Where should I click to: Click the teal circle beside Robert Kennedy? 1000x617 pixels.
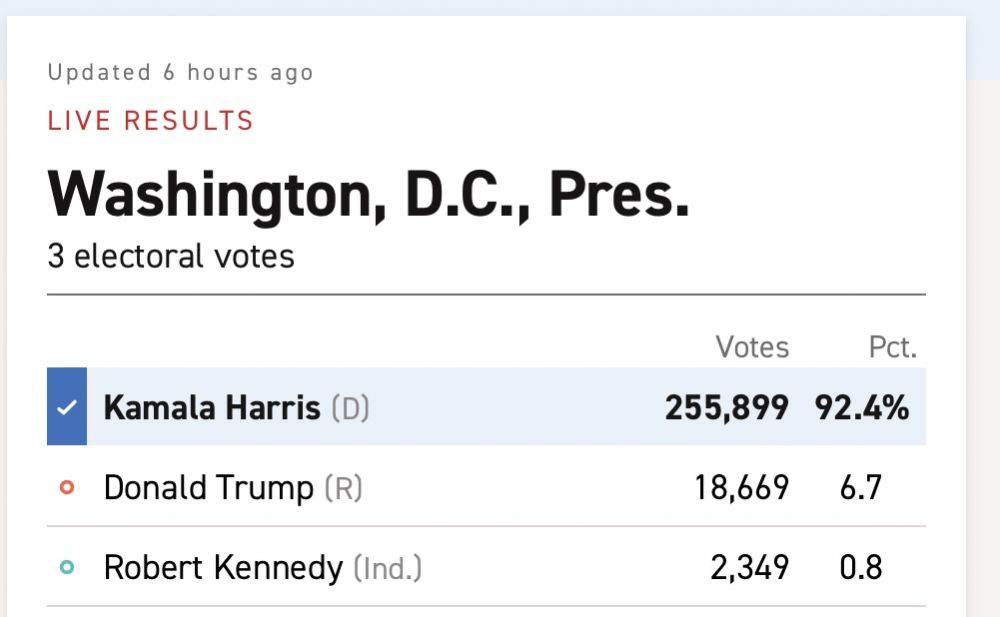pyautogui.click(x=67, y=568)
